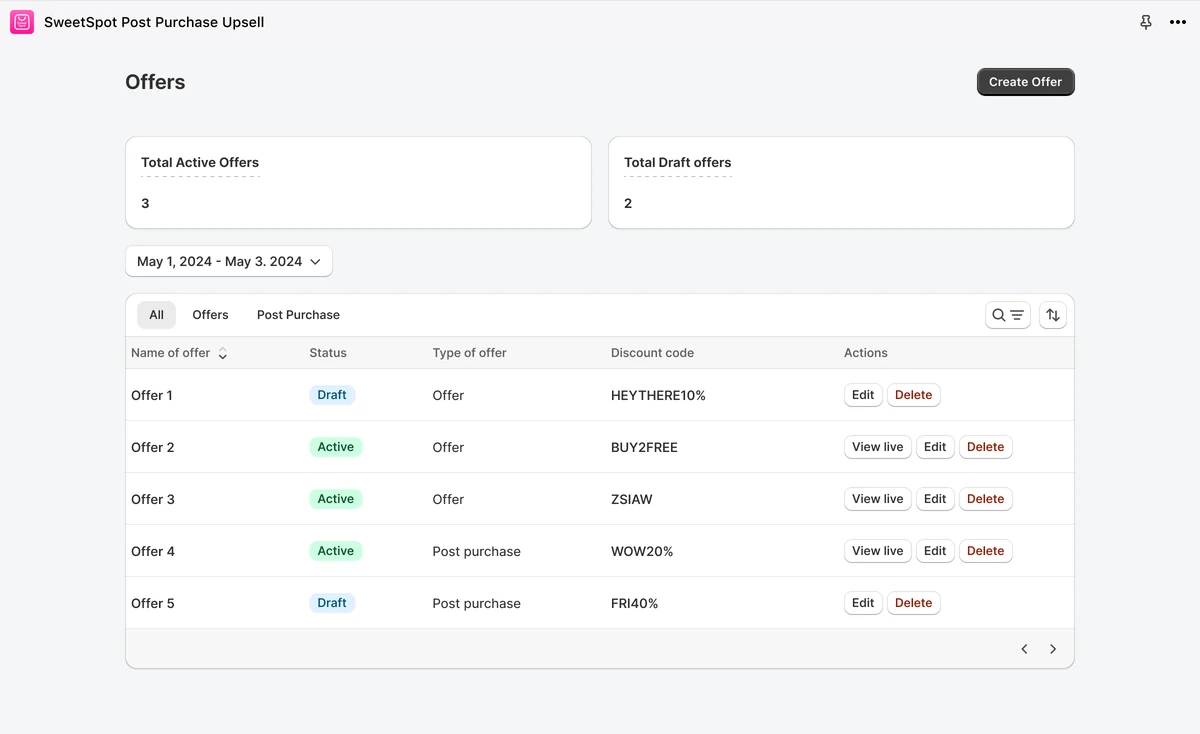Screen dimensions: 1200x734
Task: Delete Offer 3
Action: [x=985, y=499]
